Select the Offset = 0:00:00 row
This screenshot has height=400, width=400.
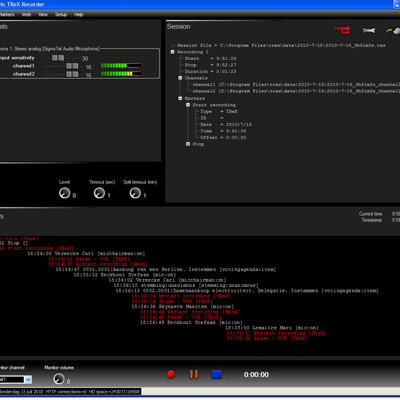[223, 137]
